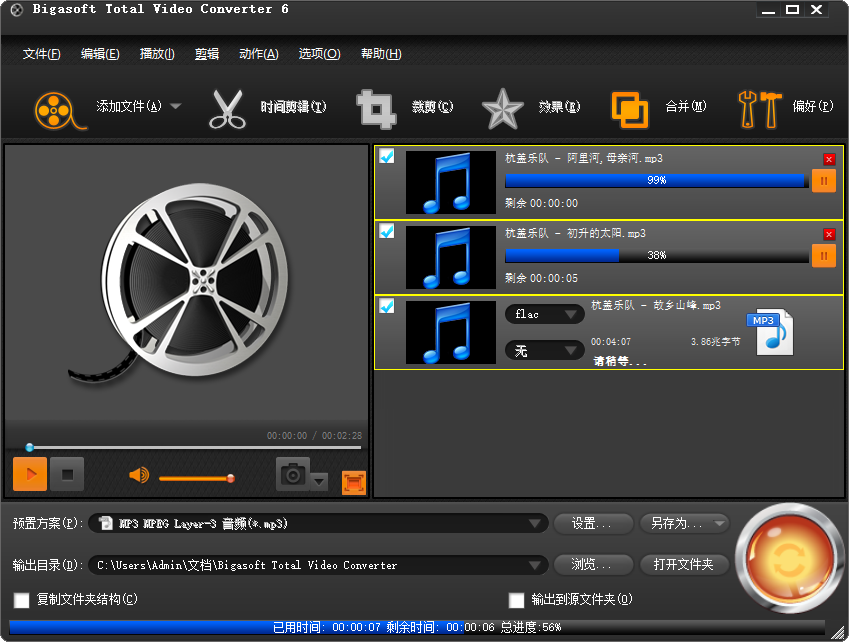
Task: Enable 输出到源文件夹 option
Action: click(516, 601)
